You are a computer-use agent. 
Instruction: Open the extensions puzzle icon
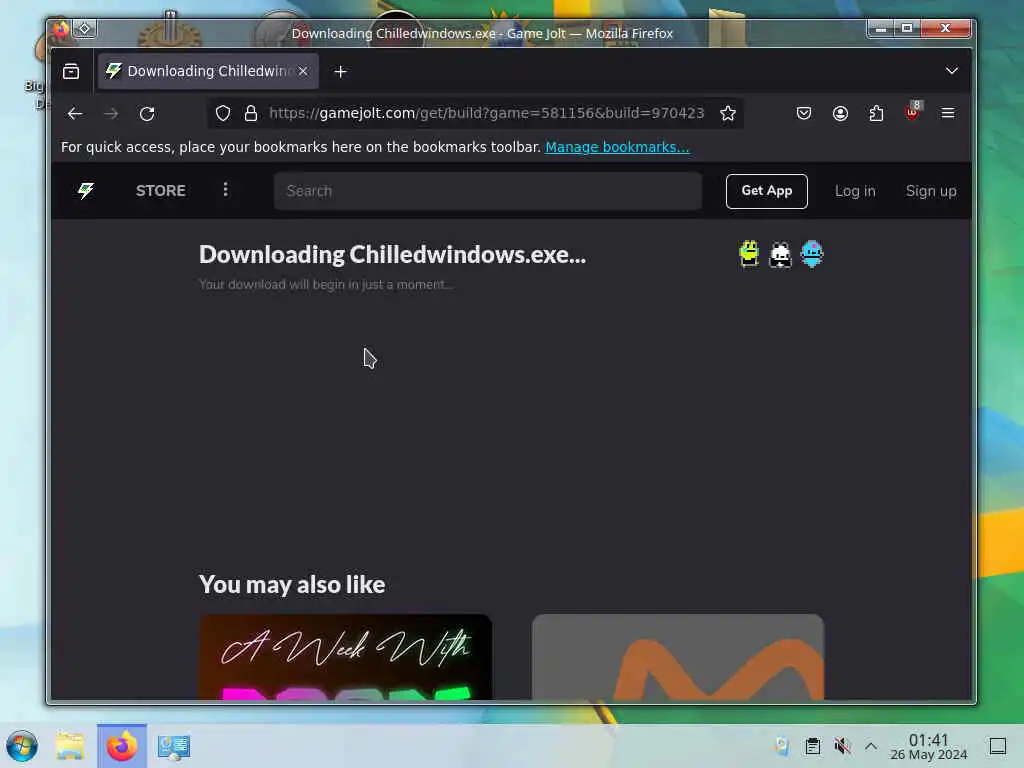pyautogui.click(x=876, y=114)
